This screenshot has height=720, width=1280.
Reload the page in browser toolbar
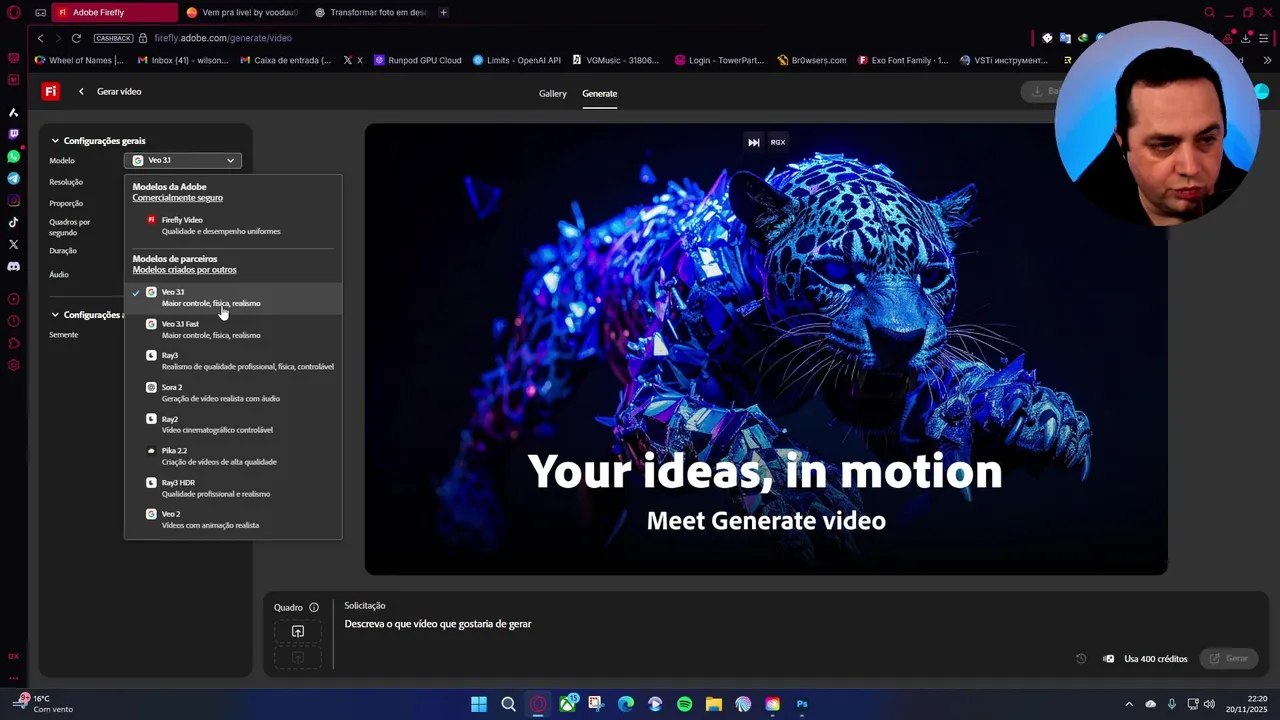click(76, 38)
